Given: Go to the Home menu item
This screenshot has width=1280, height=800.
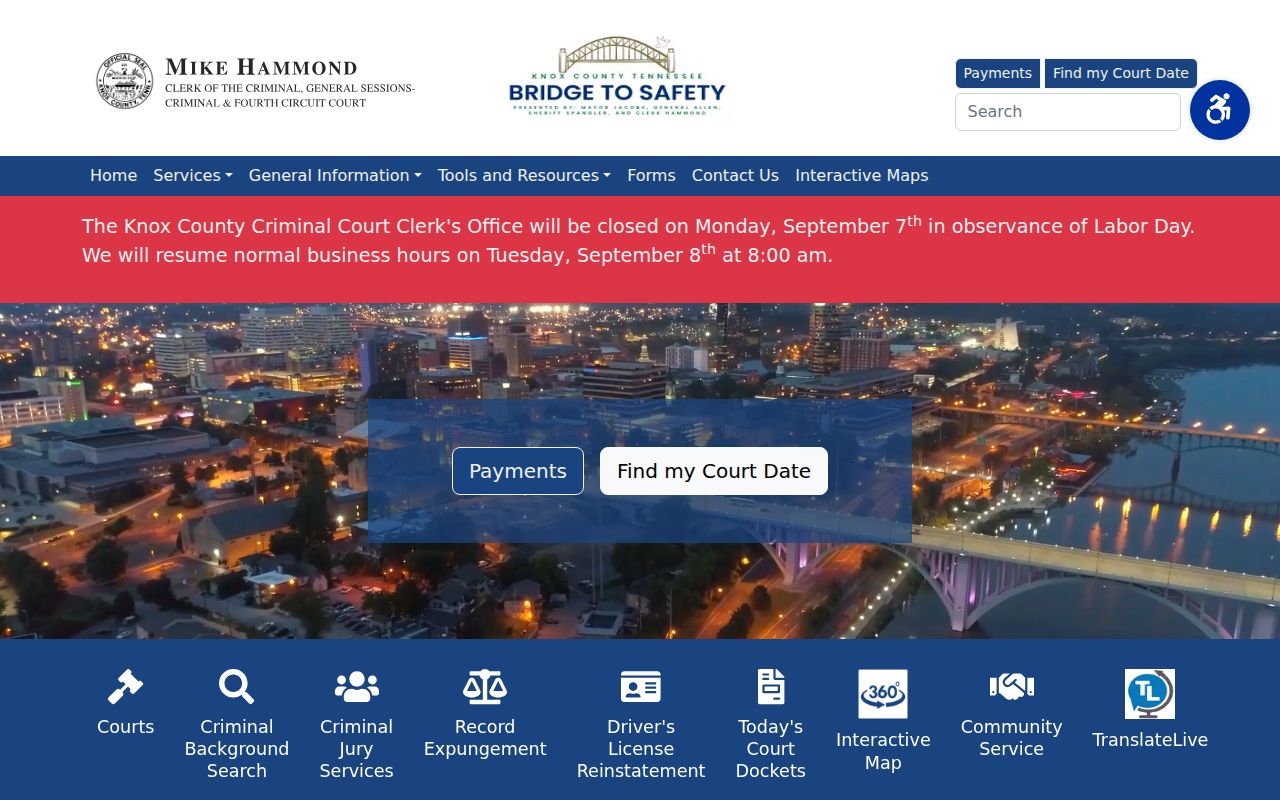Looking at the screenshot, I should (113, 175).
